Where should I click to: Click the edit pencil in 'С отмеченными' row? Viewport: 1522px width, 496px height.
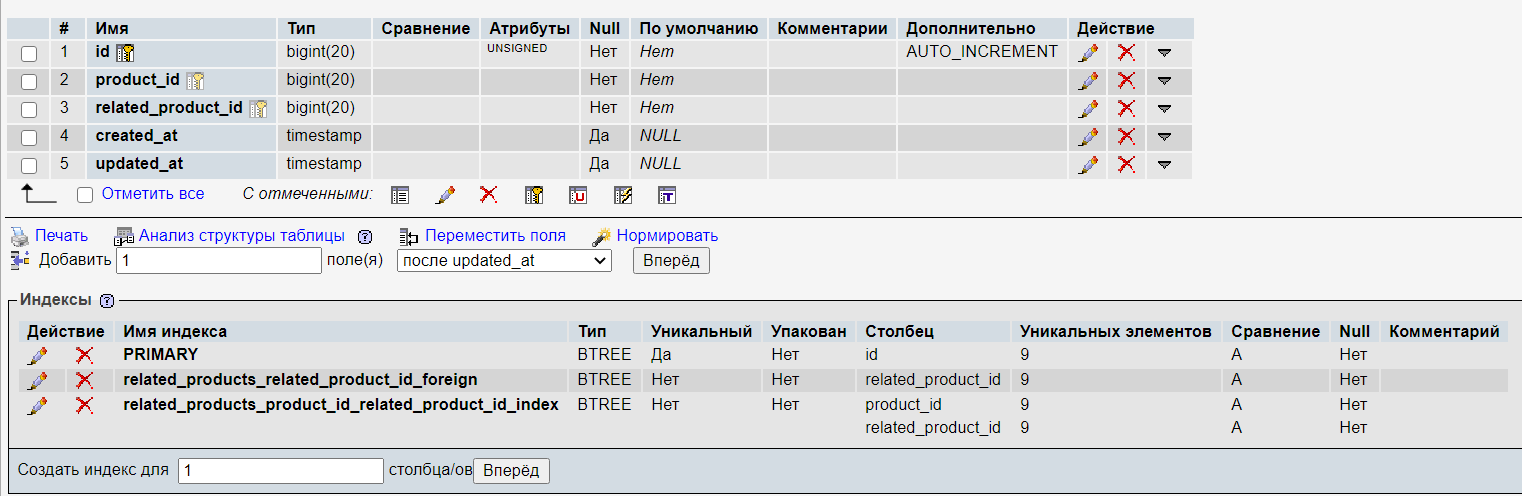446,195
